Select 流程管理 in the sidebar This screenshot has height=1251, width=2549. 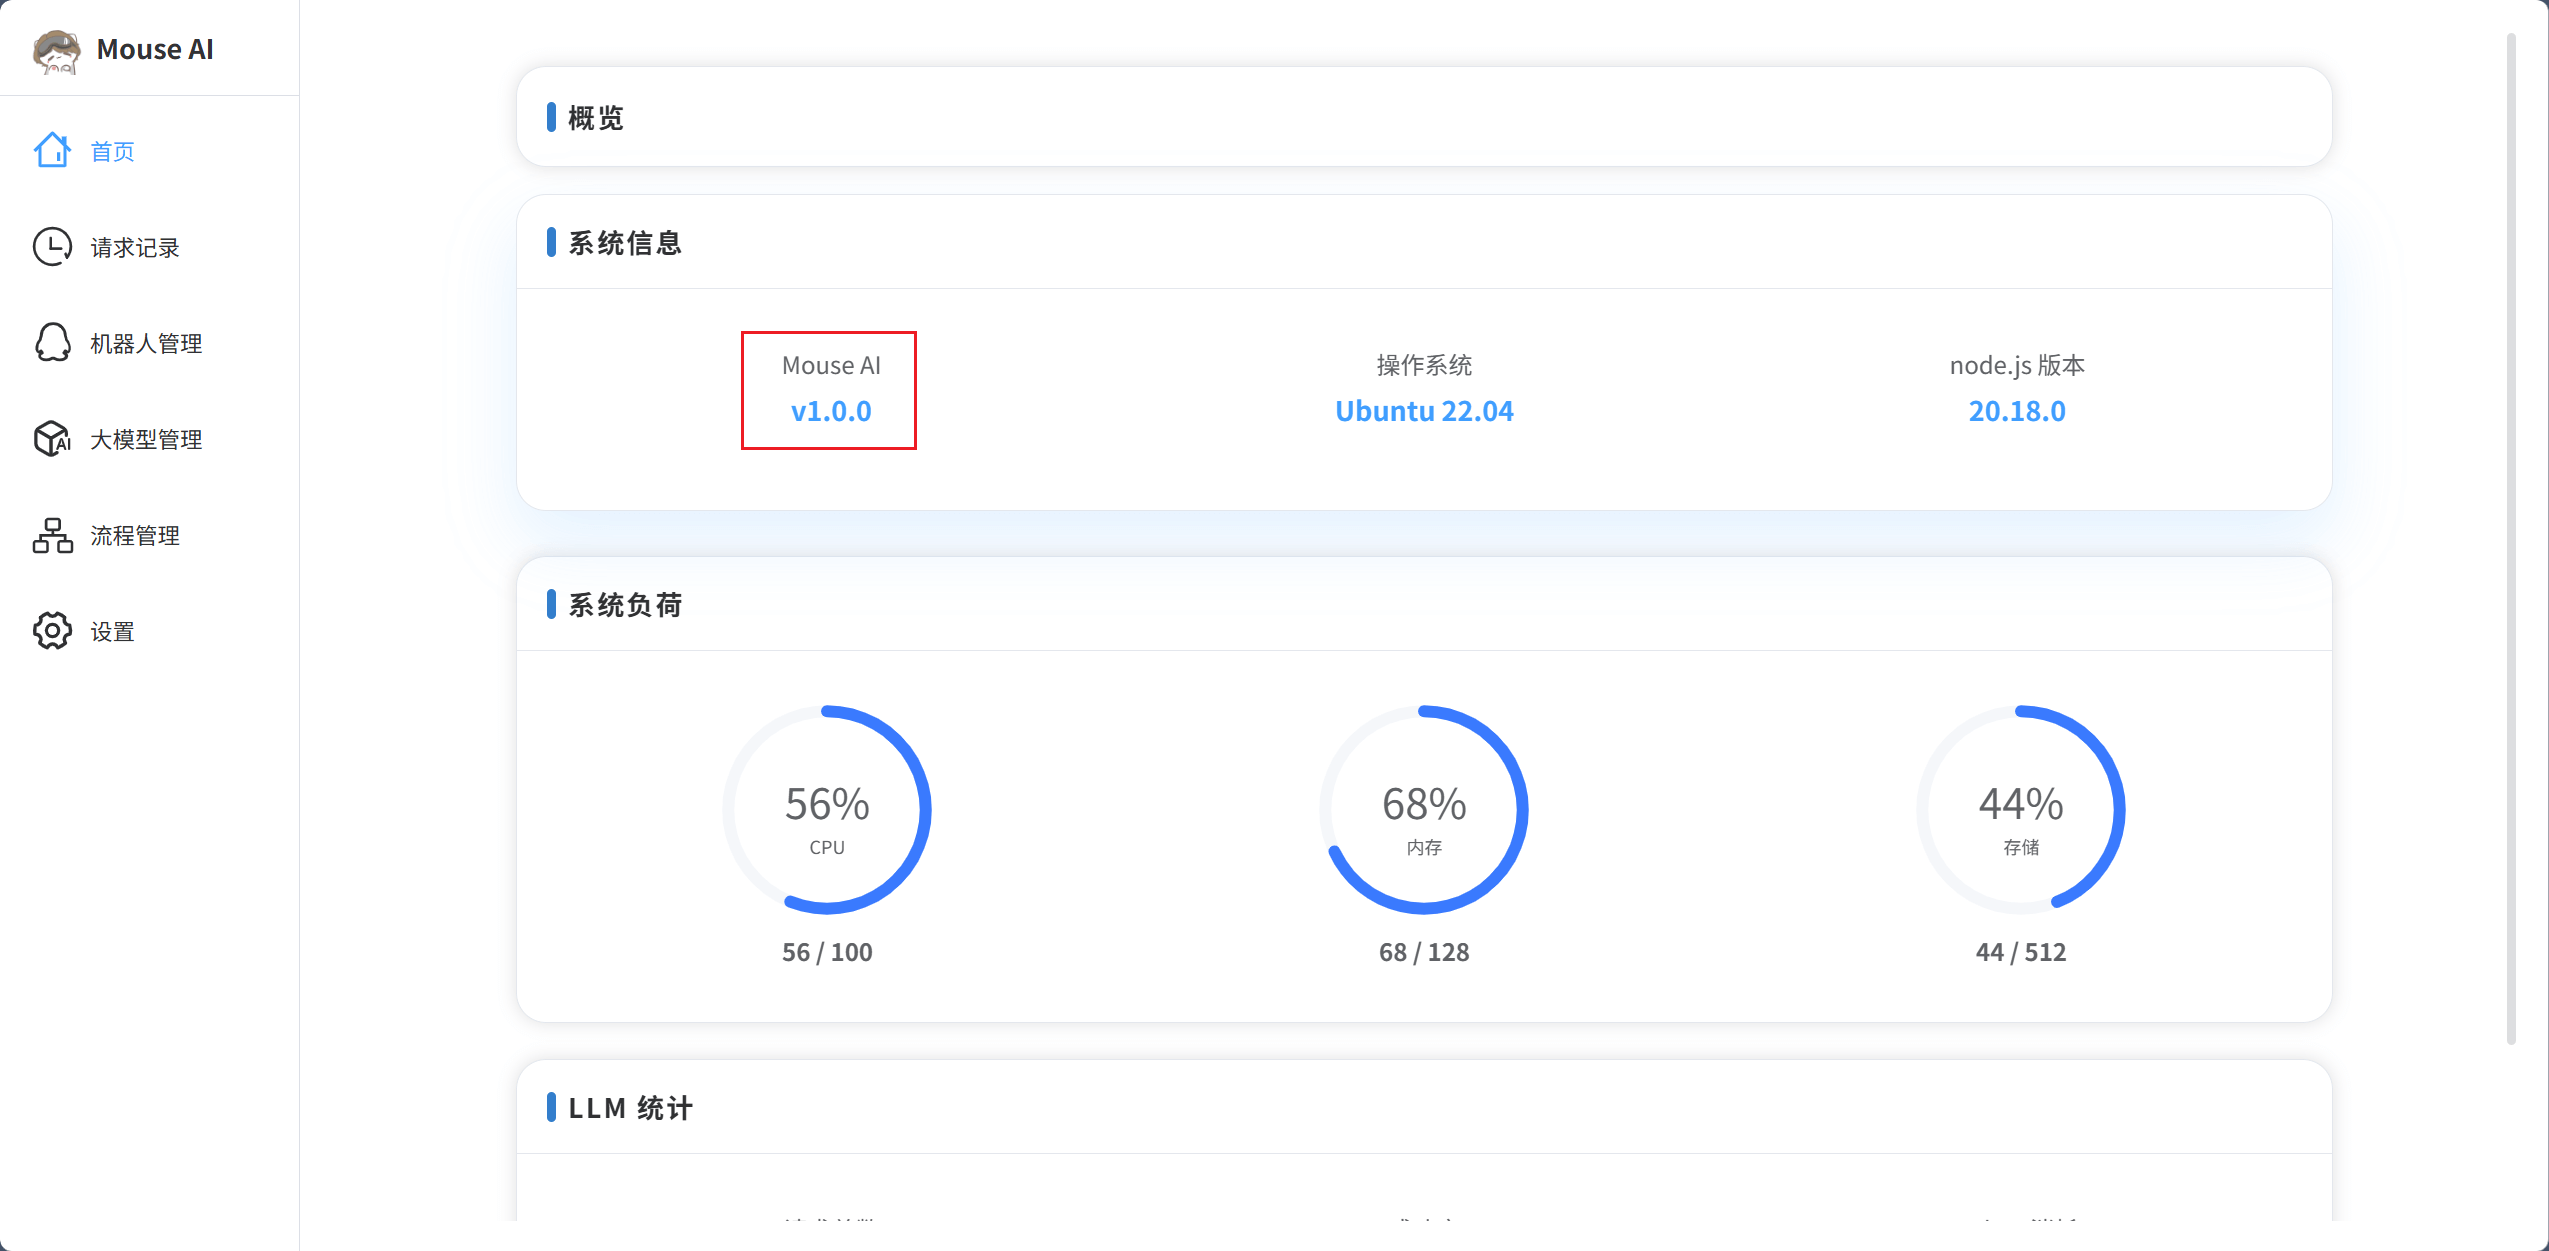point(135,535)
